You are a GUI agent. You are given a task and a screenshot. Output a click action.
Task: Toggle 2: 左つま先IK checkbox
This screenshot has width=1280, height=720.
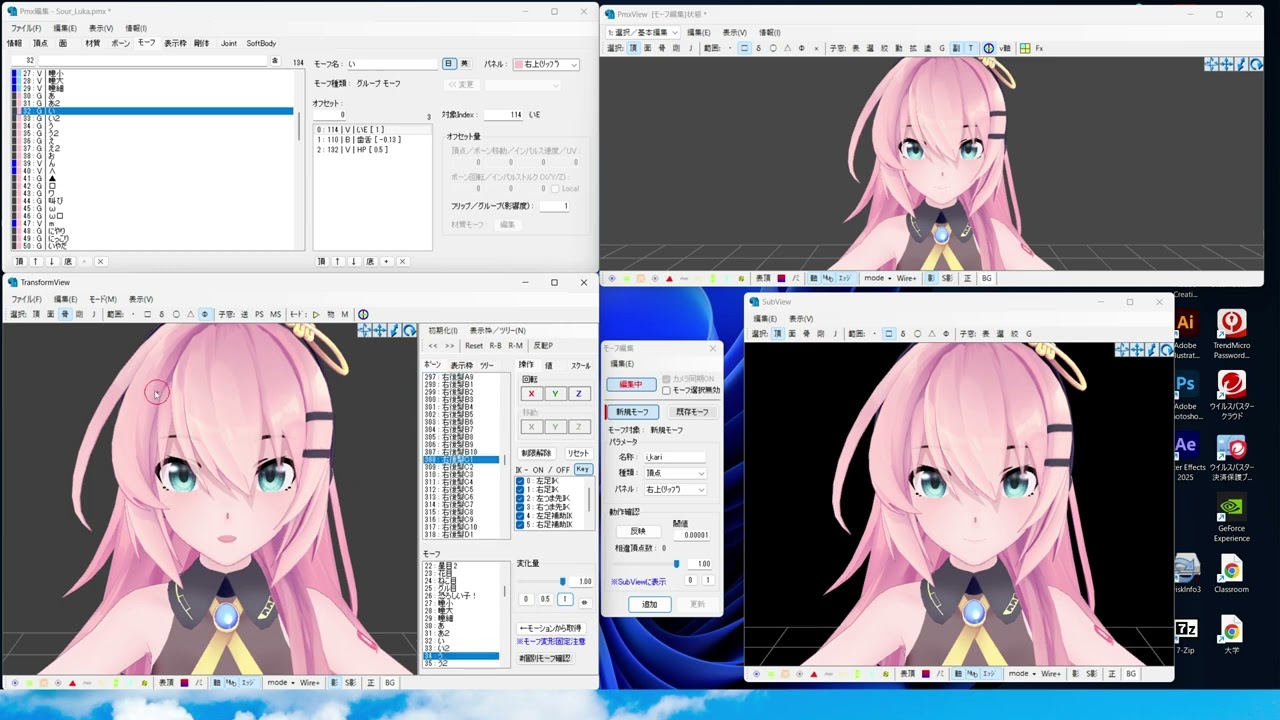point(520,498)
